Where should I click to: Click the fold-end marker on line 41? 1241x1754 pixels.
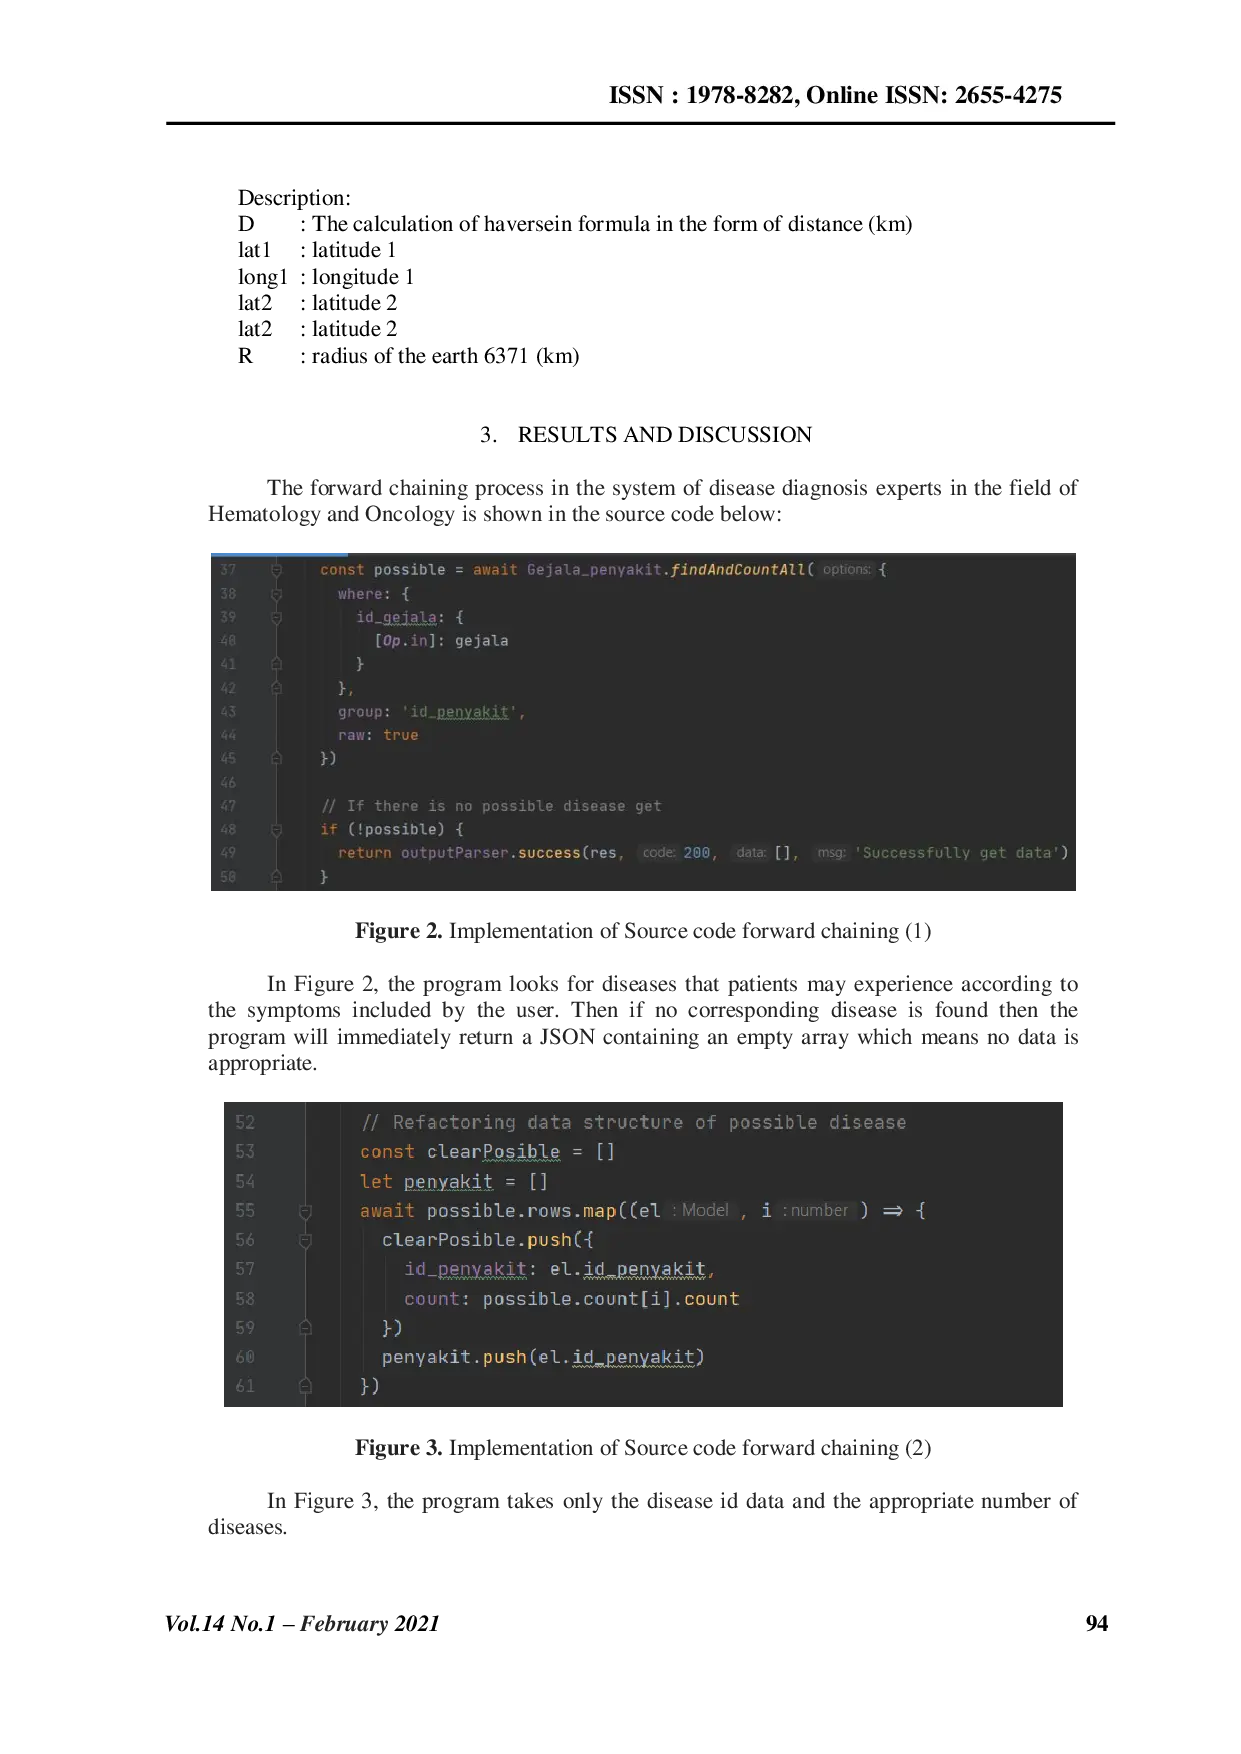(x=277, y=664)
